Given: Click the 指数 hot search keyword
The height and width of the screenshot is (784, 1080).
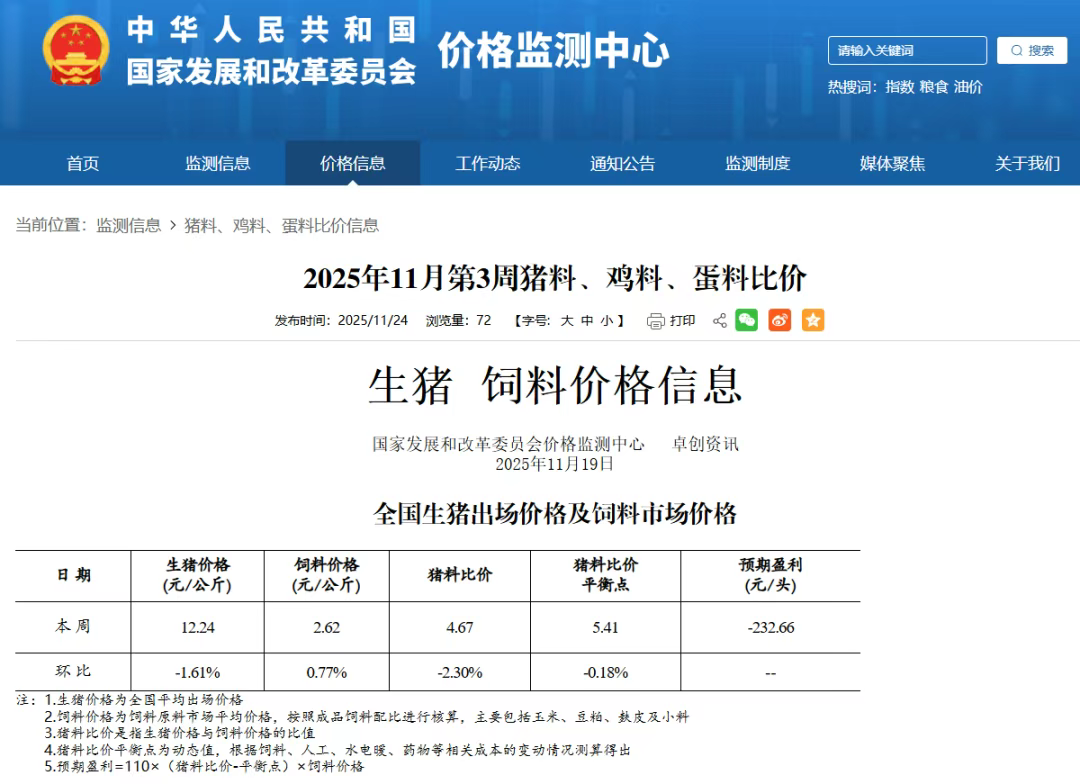Looking at the screenshot, I should tap(900, 87).
